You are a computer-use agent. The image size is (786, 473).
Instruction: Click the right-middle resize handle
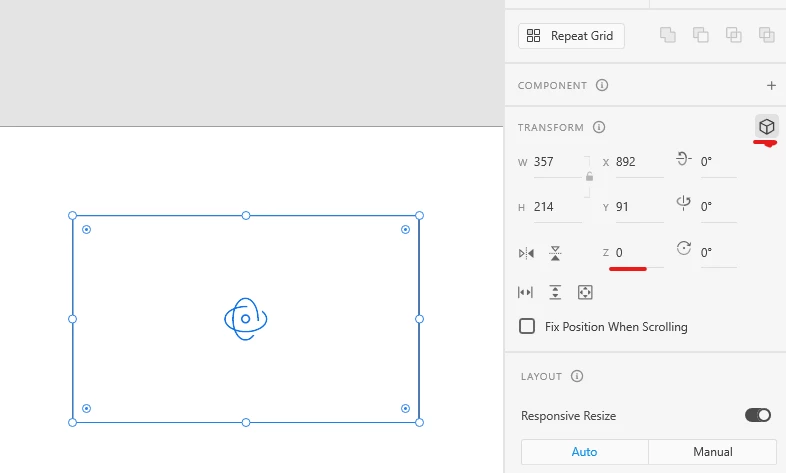[x=420, y=319]
